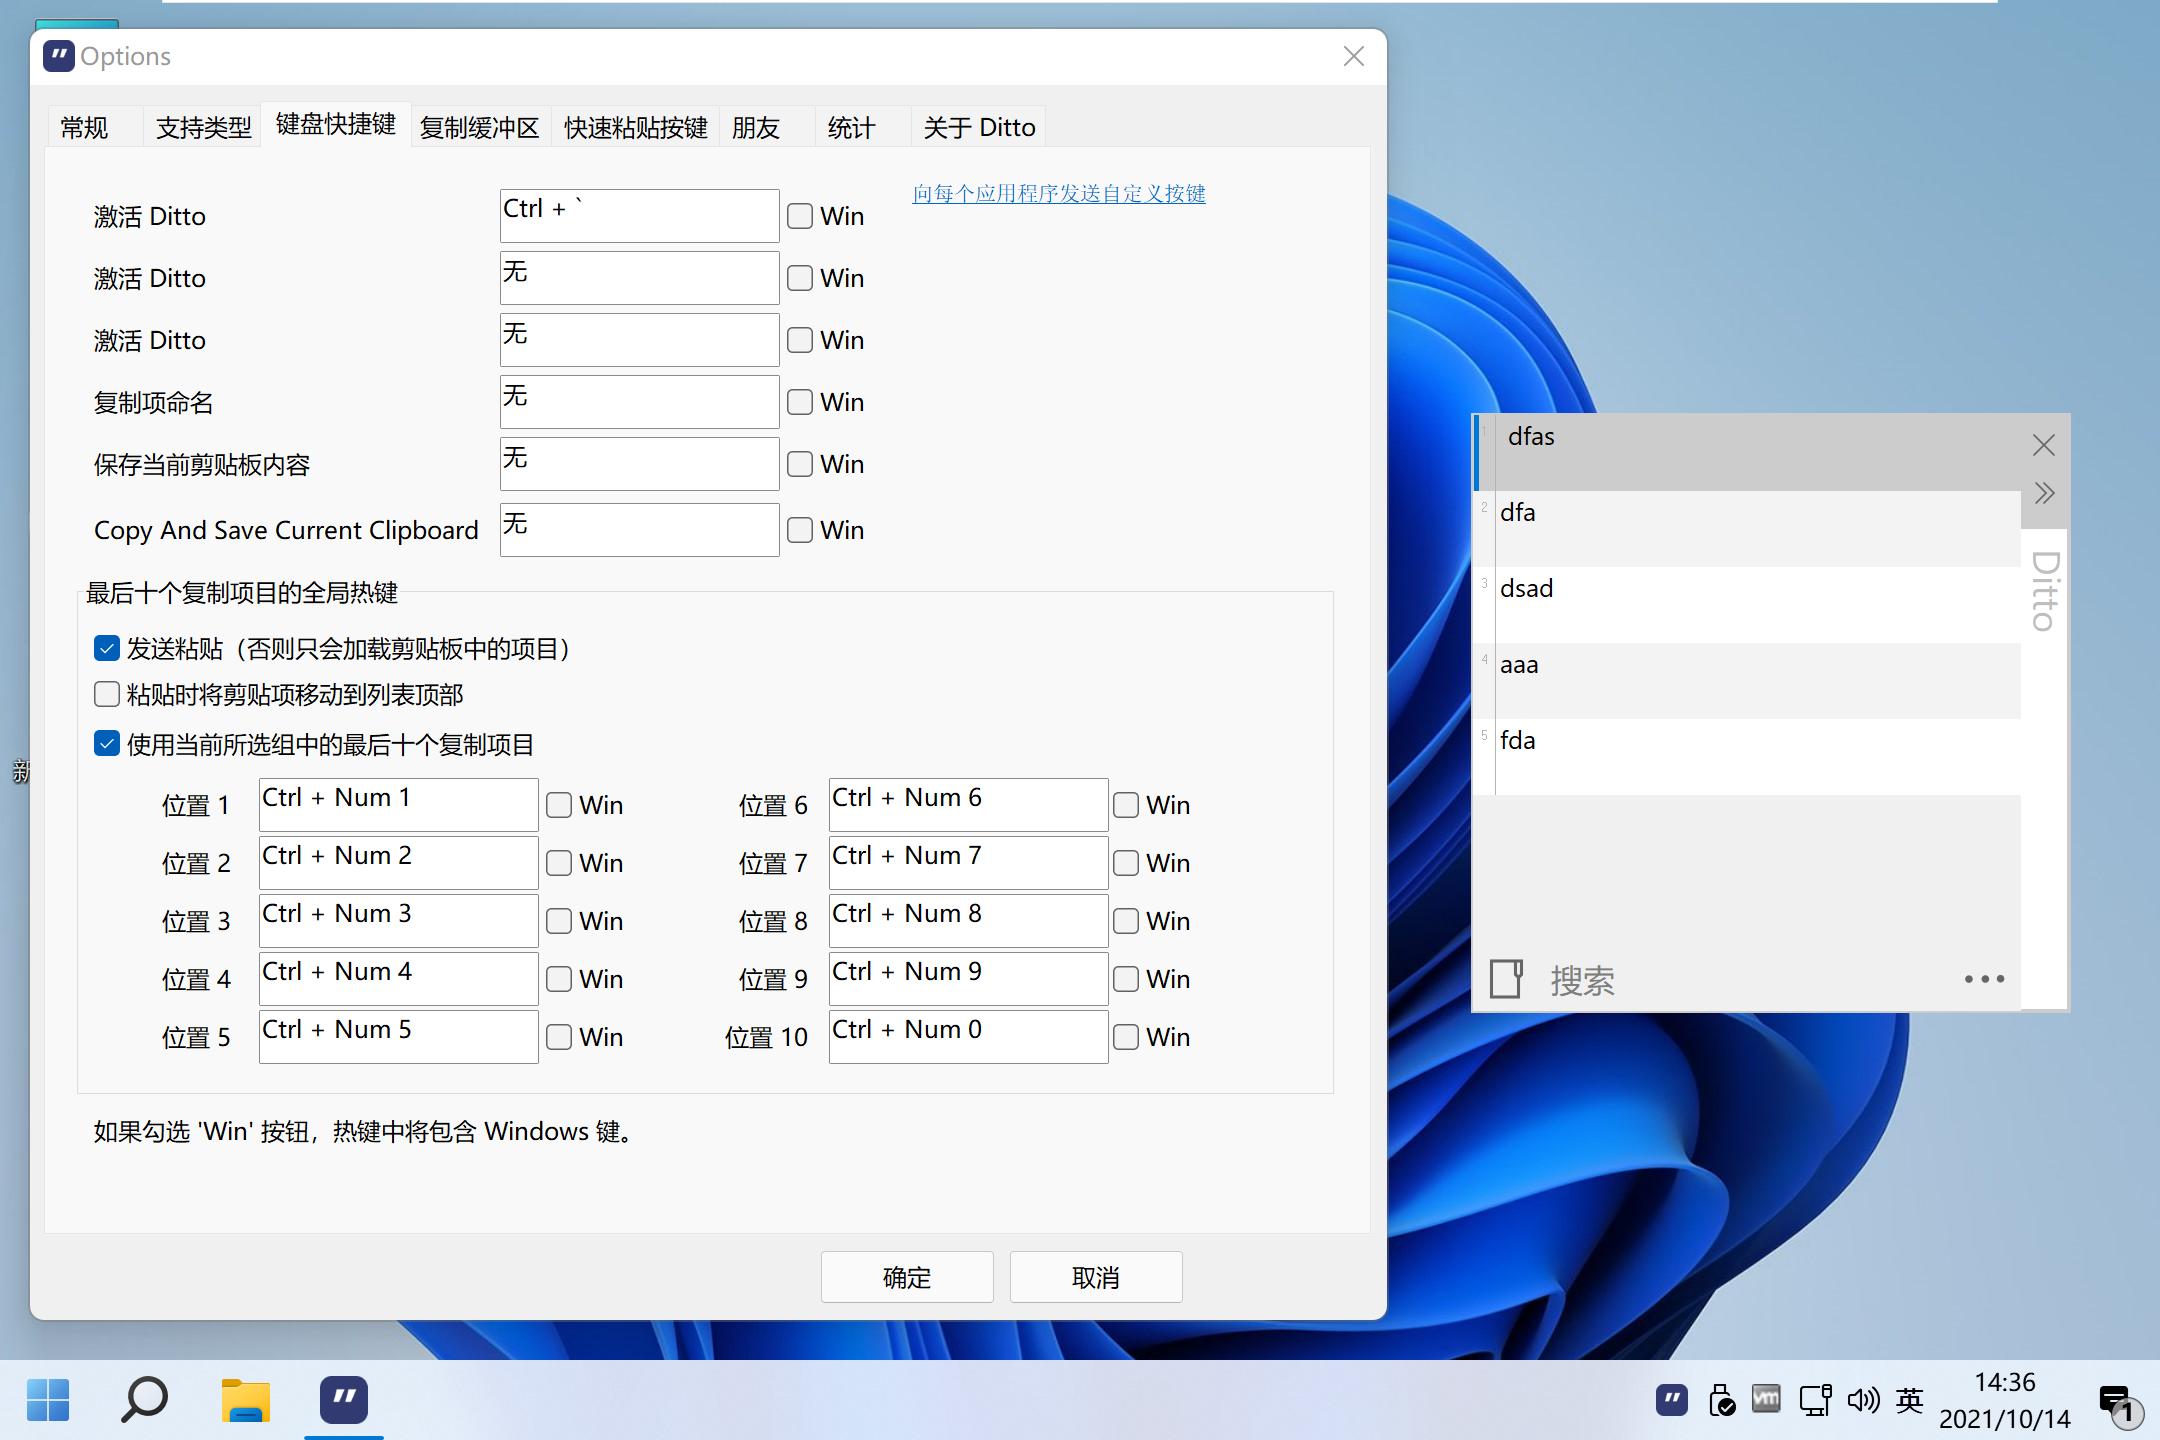Click the Ditto icon in the system tray
The image size is (2160, 1440).
tap(1672, 1400)
